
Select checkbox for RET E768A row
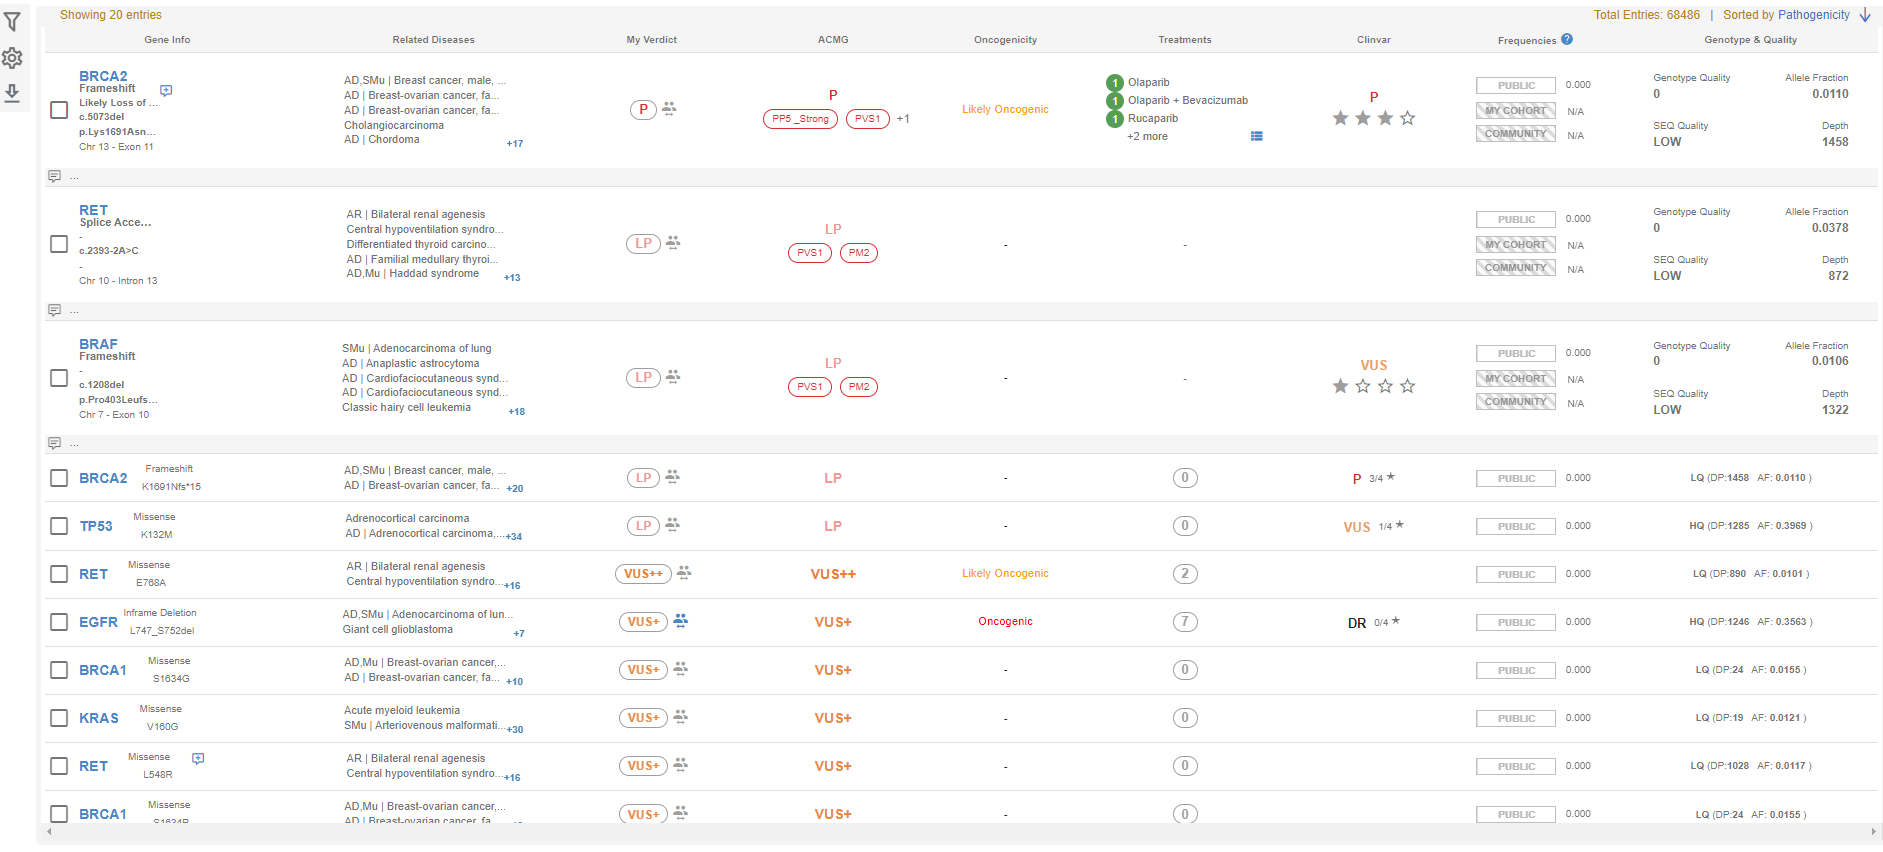pos(59,574)
